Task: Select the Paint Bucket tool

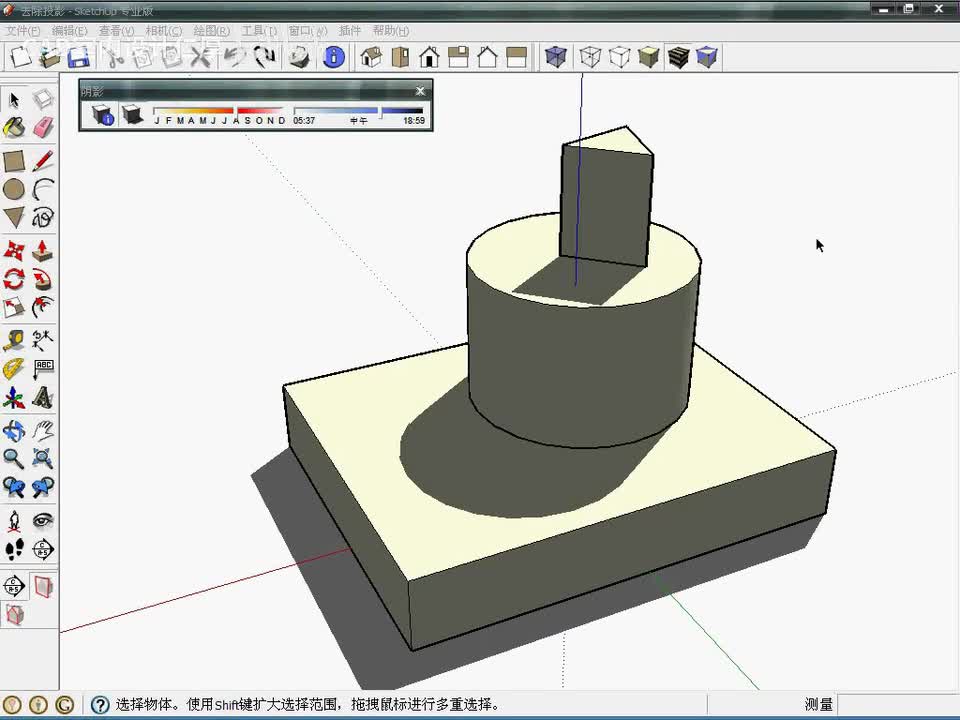Action: click(14, 128)
